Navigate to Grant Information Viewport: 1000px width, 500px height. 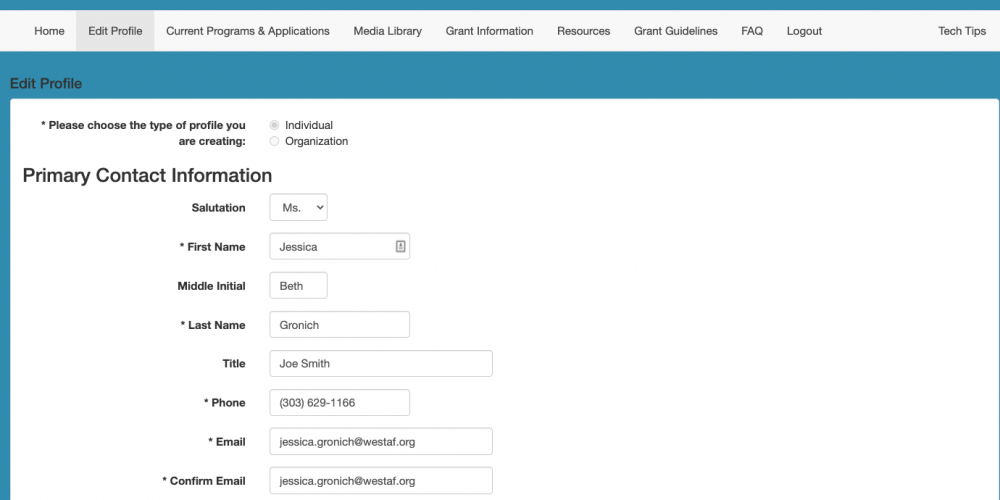[489, 31]
